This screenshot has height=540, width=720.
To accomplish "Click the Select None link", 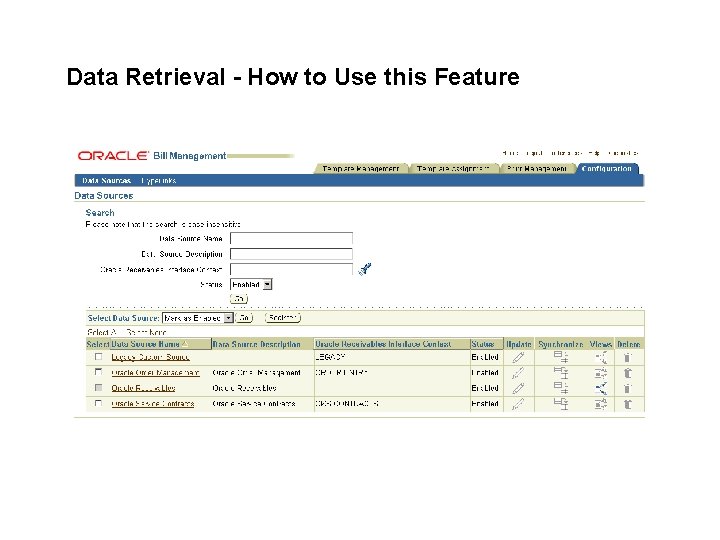I will click(x=146, y=332).
